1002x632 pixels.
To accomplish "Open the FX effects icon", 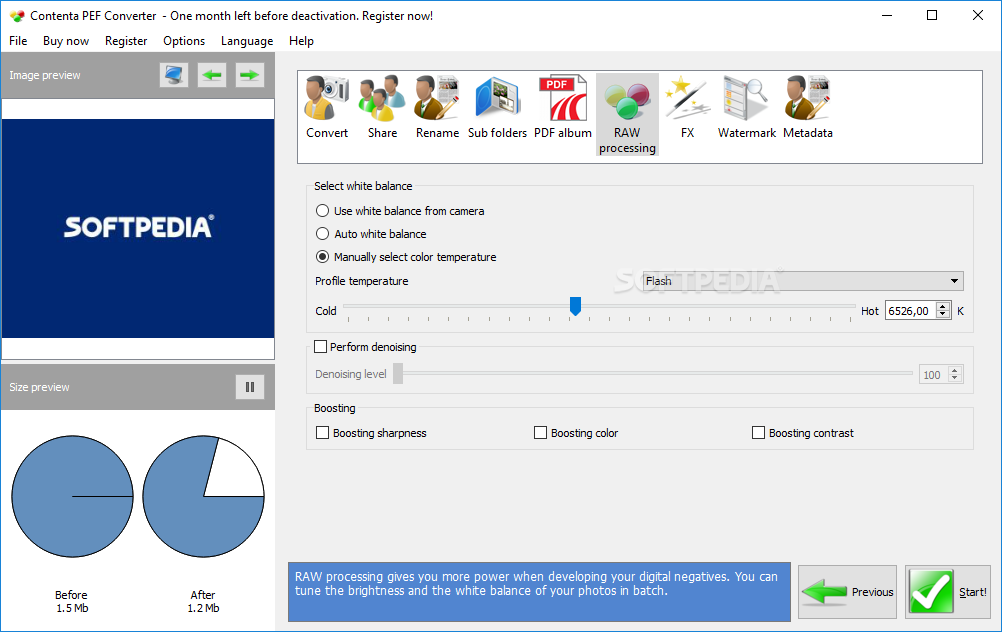I will click(687, 107).
